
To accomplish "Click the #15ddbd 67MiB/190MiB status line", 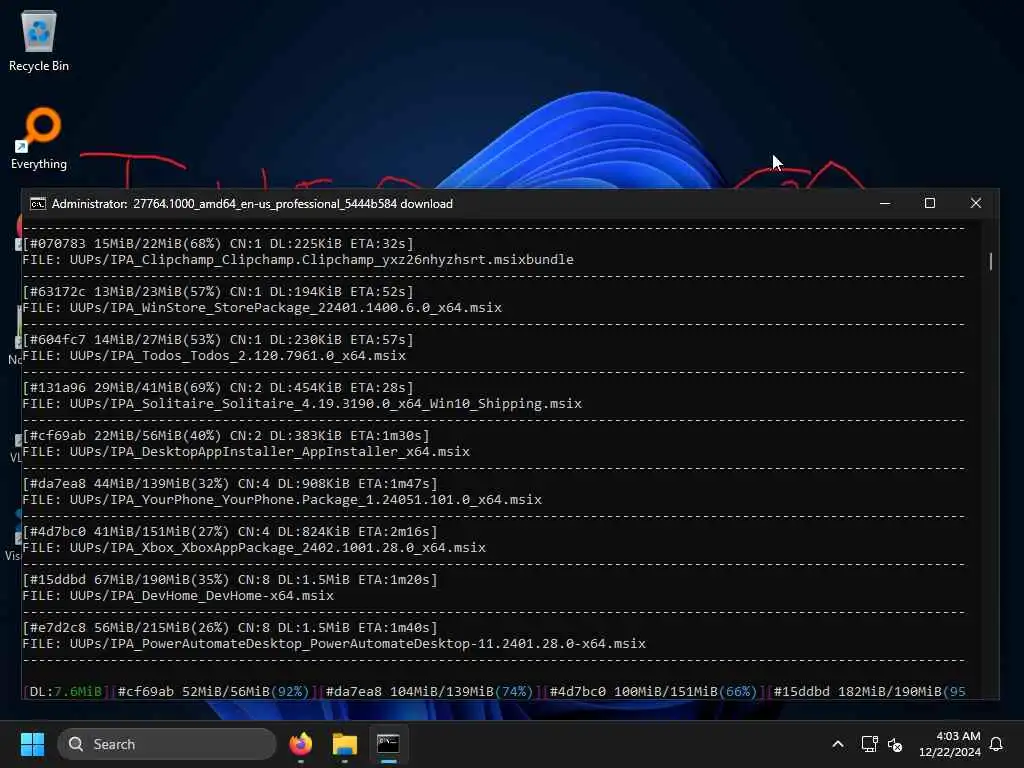I will coord(230,579).
